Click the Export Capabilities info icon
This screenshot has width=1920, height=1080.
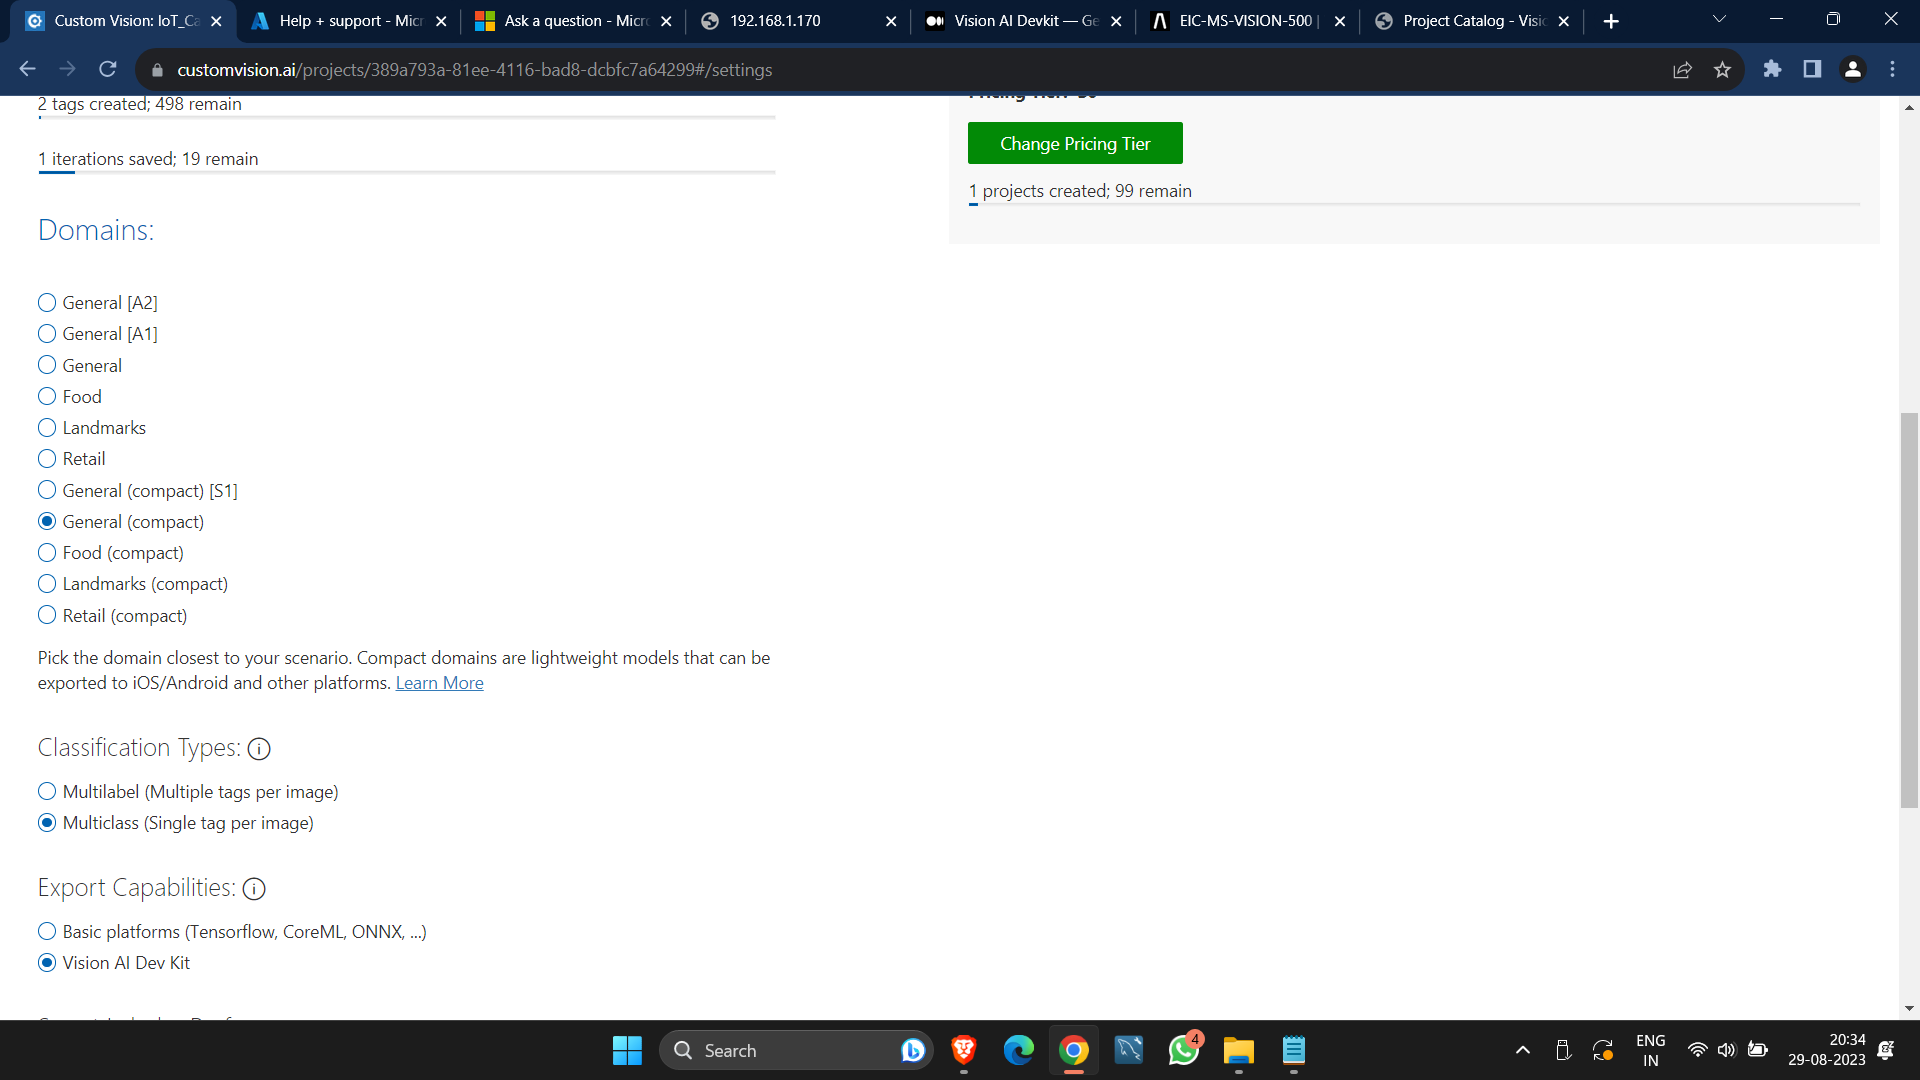pyautogui.click(x=254, y=889)
